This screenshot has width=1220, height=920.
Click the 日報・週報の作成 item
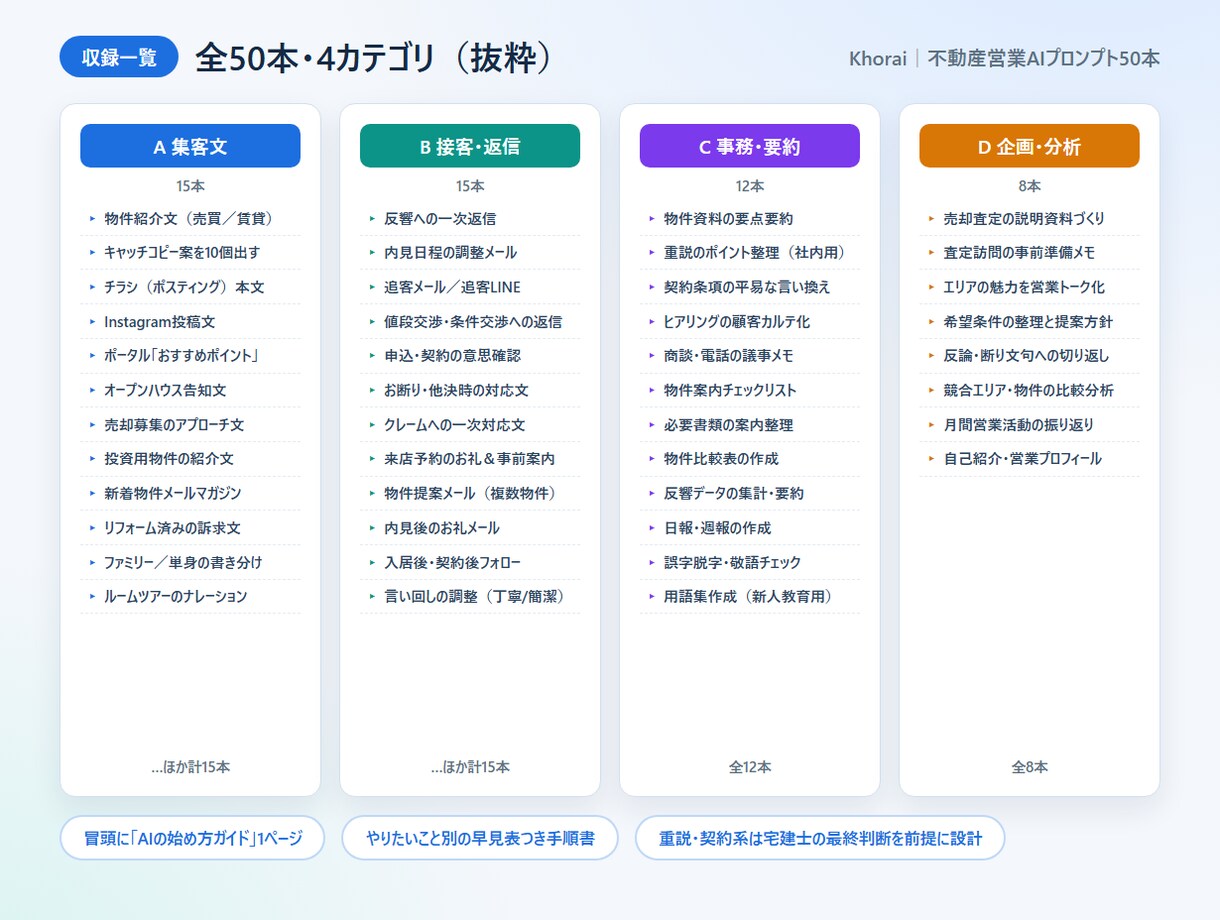point(750,528)
